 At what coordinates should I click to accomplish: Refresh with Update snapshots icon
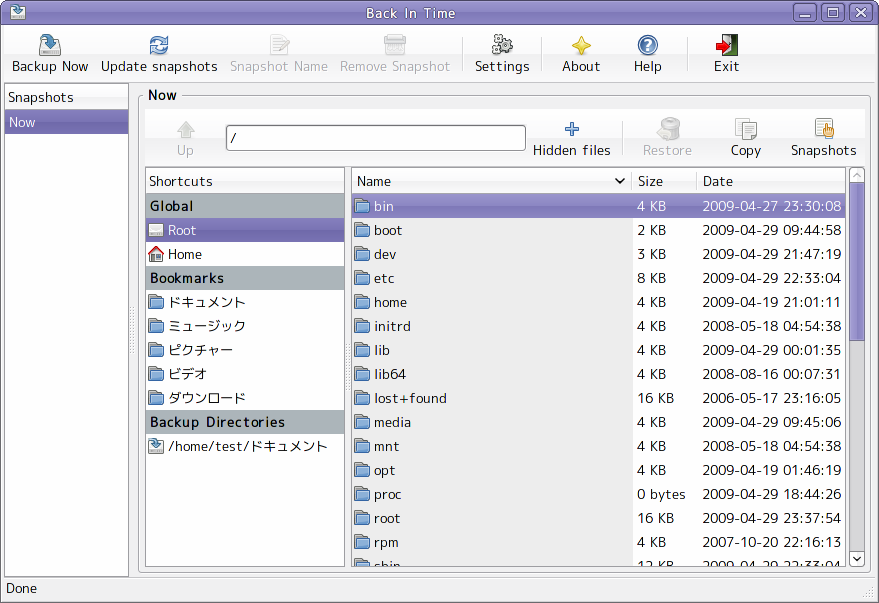[x=159, y=45]
